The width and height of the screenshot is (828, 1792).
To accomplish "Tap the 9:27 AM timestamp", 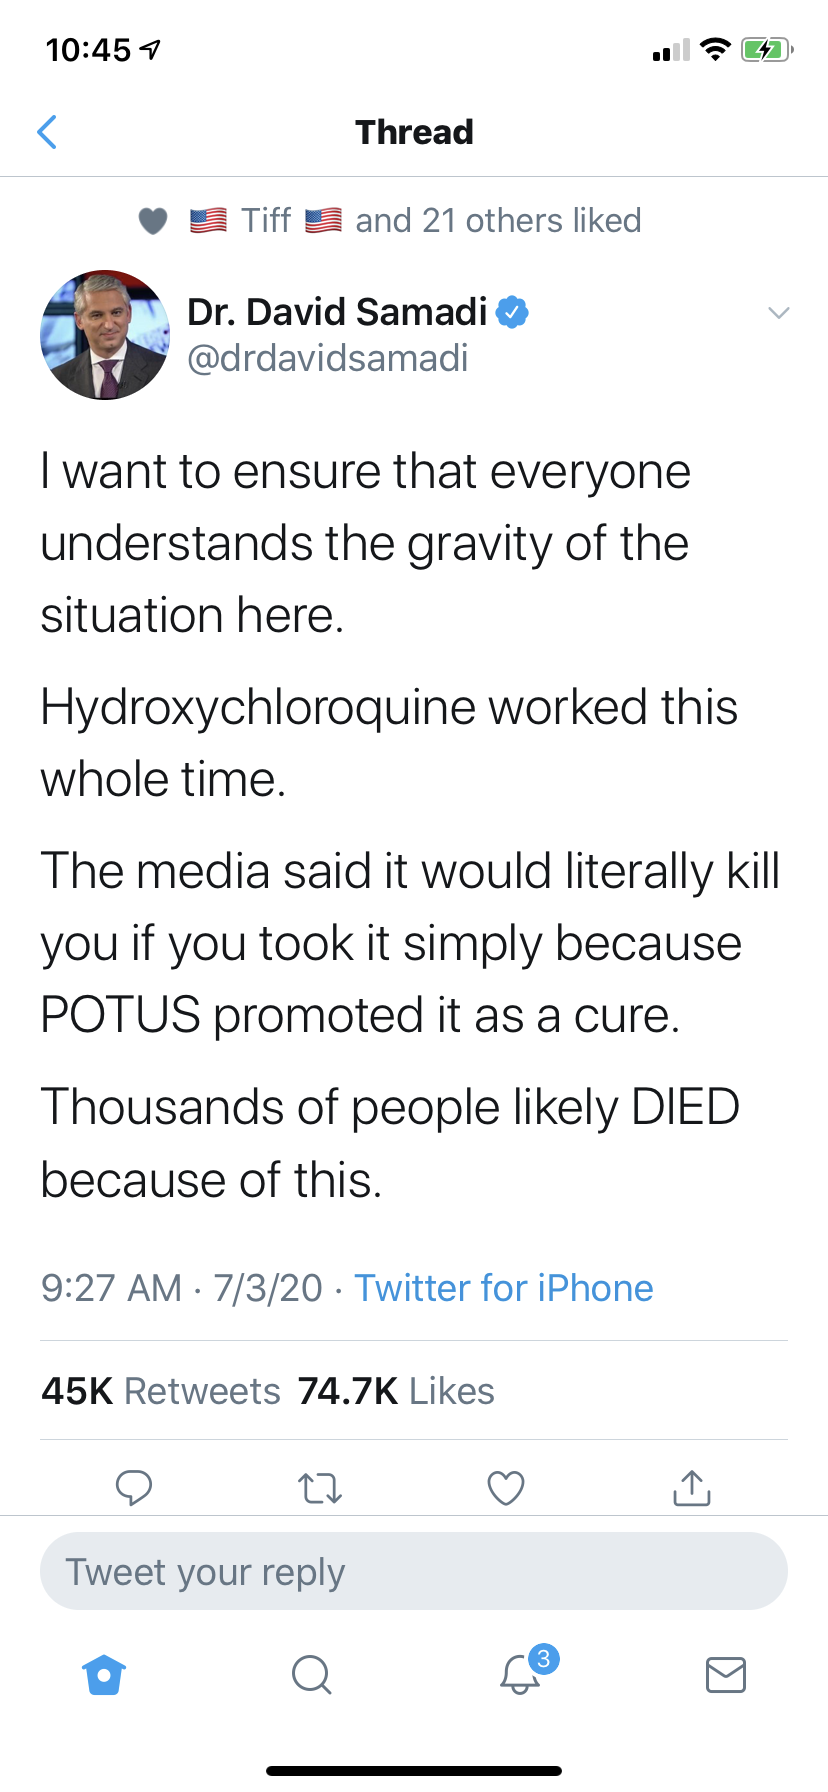I will click(111, 1288).
